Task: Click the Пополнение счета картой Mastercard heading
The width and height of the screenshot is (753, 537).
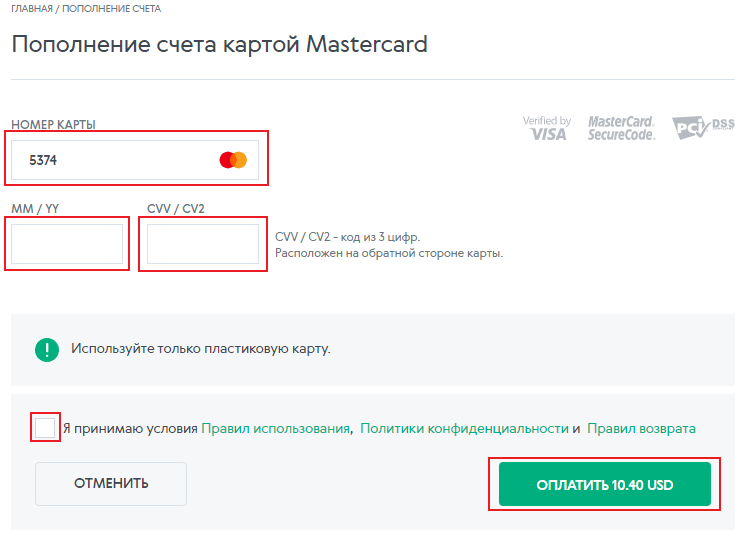Action: pos(219,44)
